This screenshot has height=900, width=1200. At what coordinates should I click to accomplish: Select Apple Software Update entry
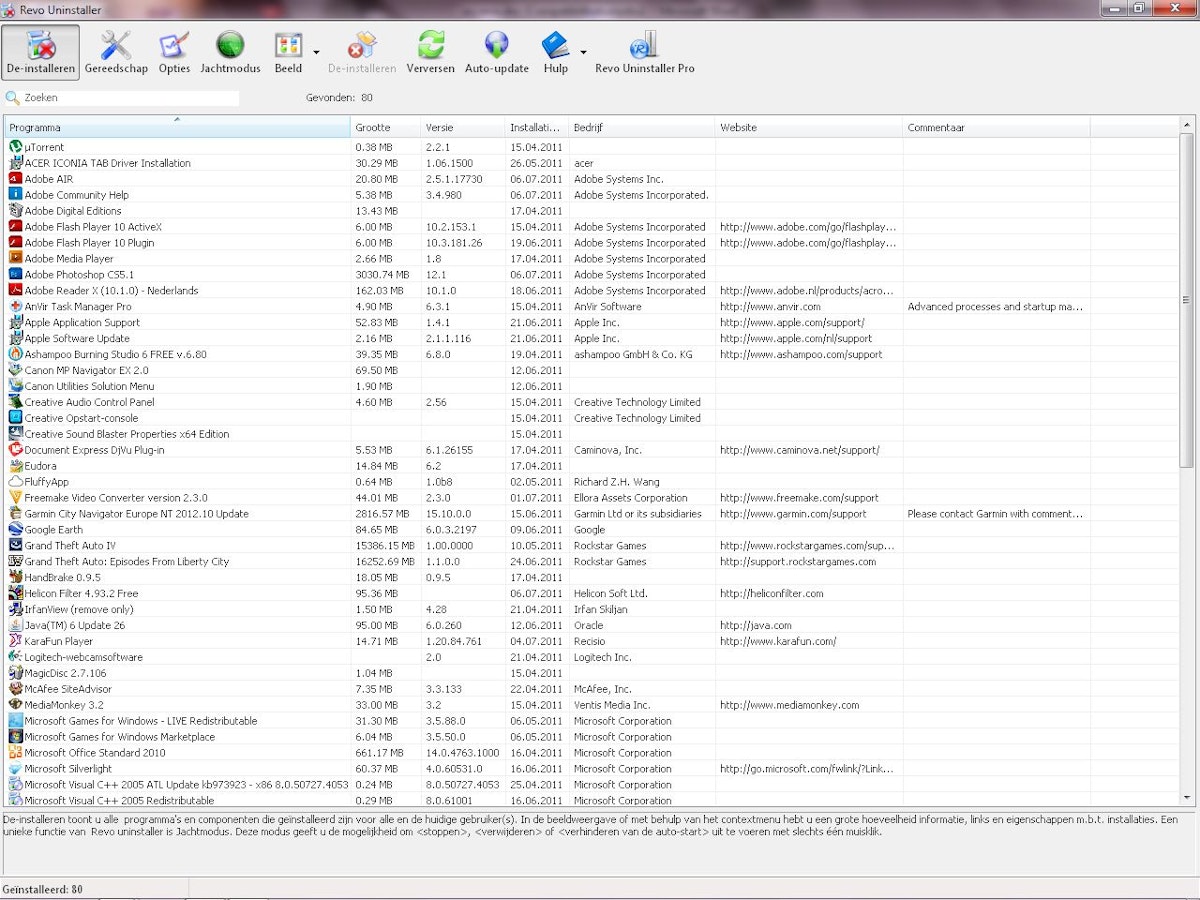pyautogui.click(x=593, y=338)
